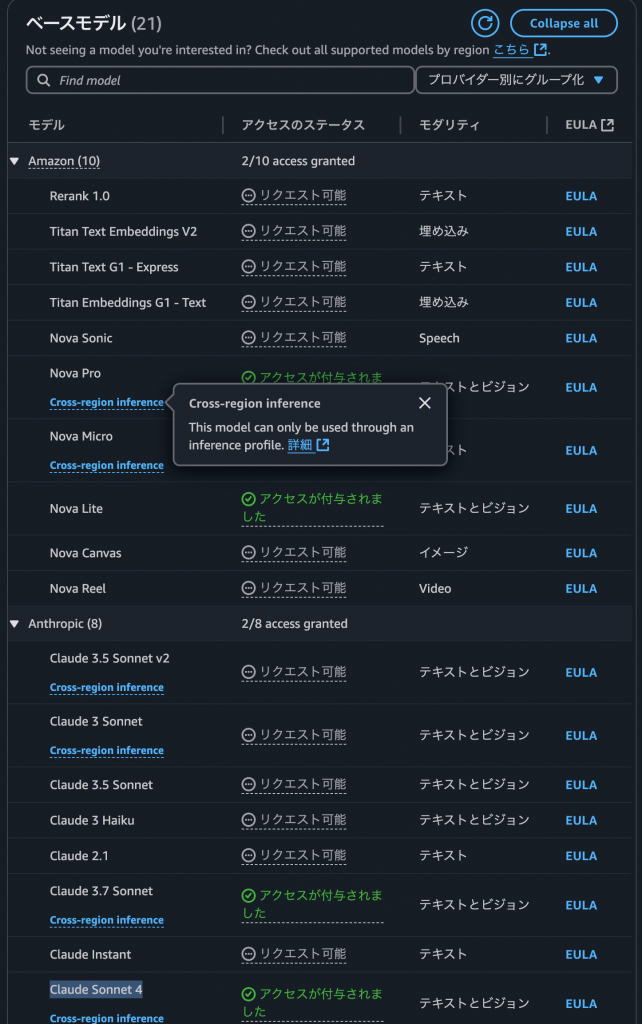Open EULA for Rerank 1.0
642x1024 pixels.
pyautogui.click(x=581, y=196)
